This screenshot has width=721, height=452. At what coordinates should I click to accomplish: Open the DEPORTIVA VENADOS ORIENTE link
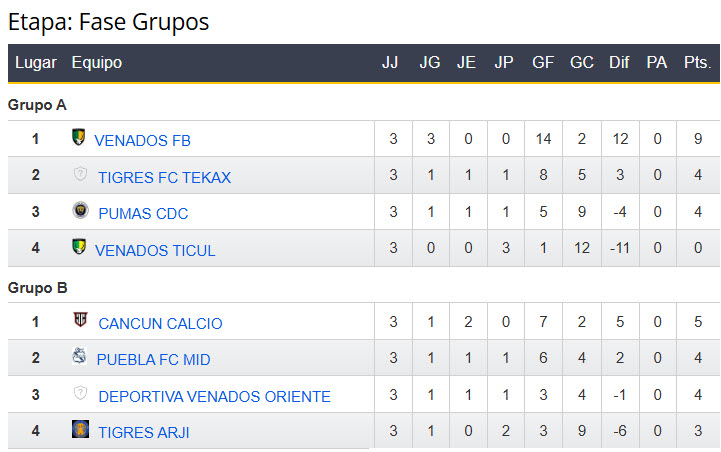[214, 397]
